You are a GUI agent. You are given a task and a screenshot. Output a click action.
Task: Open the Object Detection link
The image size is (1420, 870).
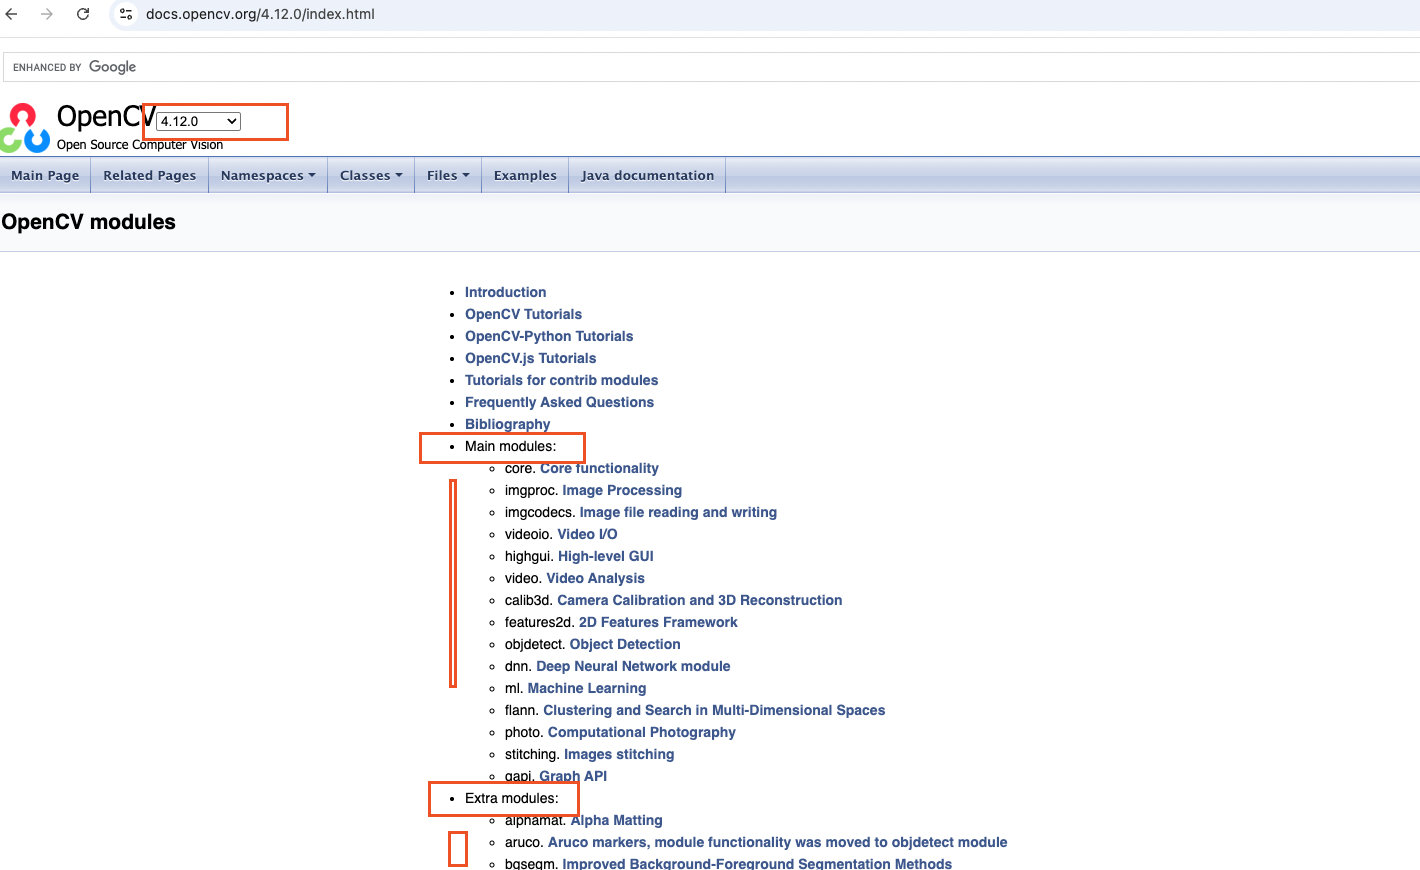point(625,644)
